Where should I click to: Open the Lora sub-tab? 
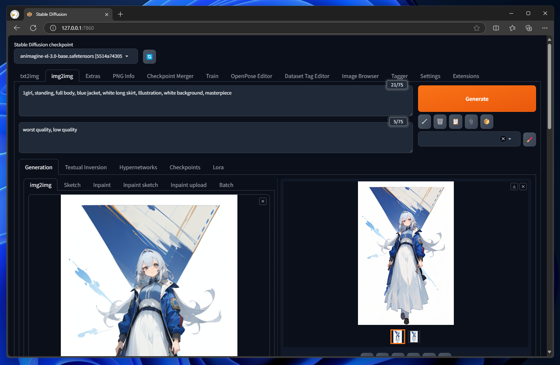pos(218,167)
